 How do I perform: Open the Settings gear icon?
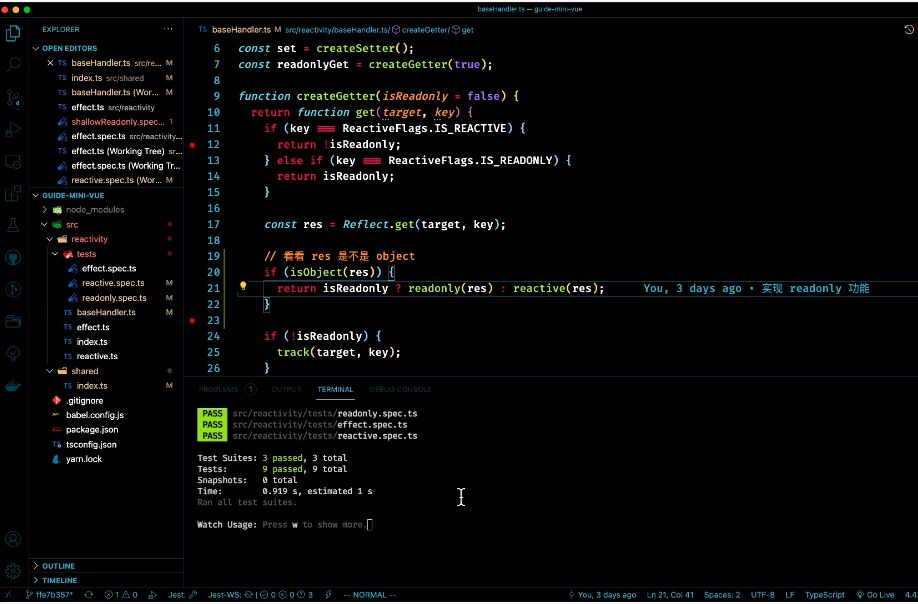(13, 571)
